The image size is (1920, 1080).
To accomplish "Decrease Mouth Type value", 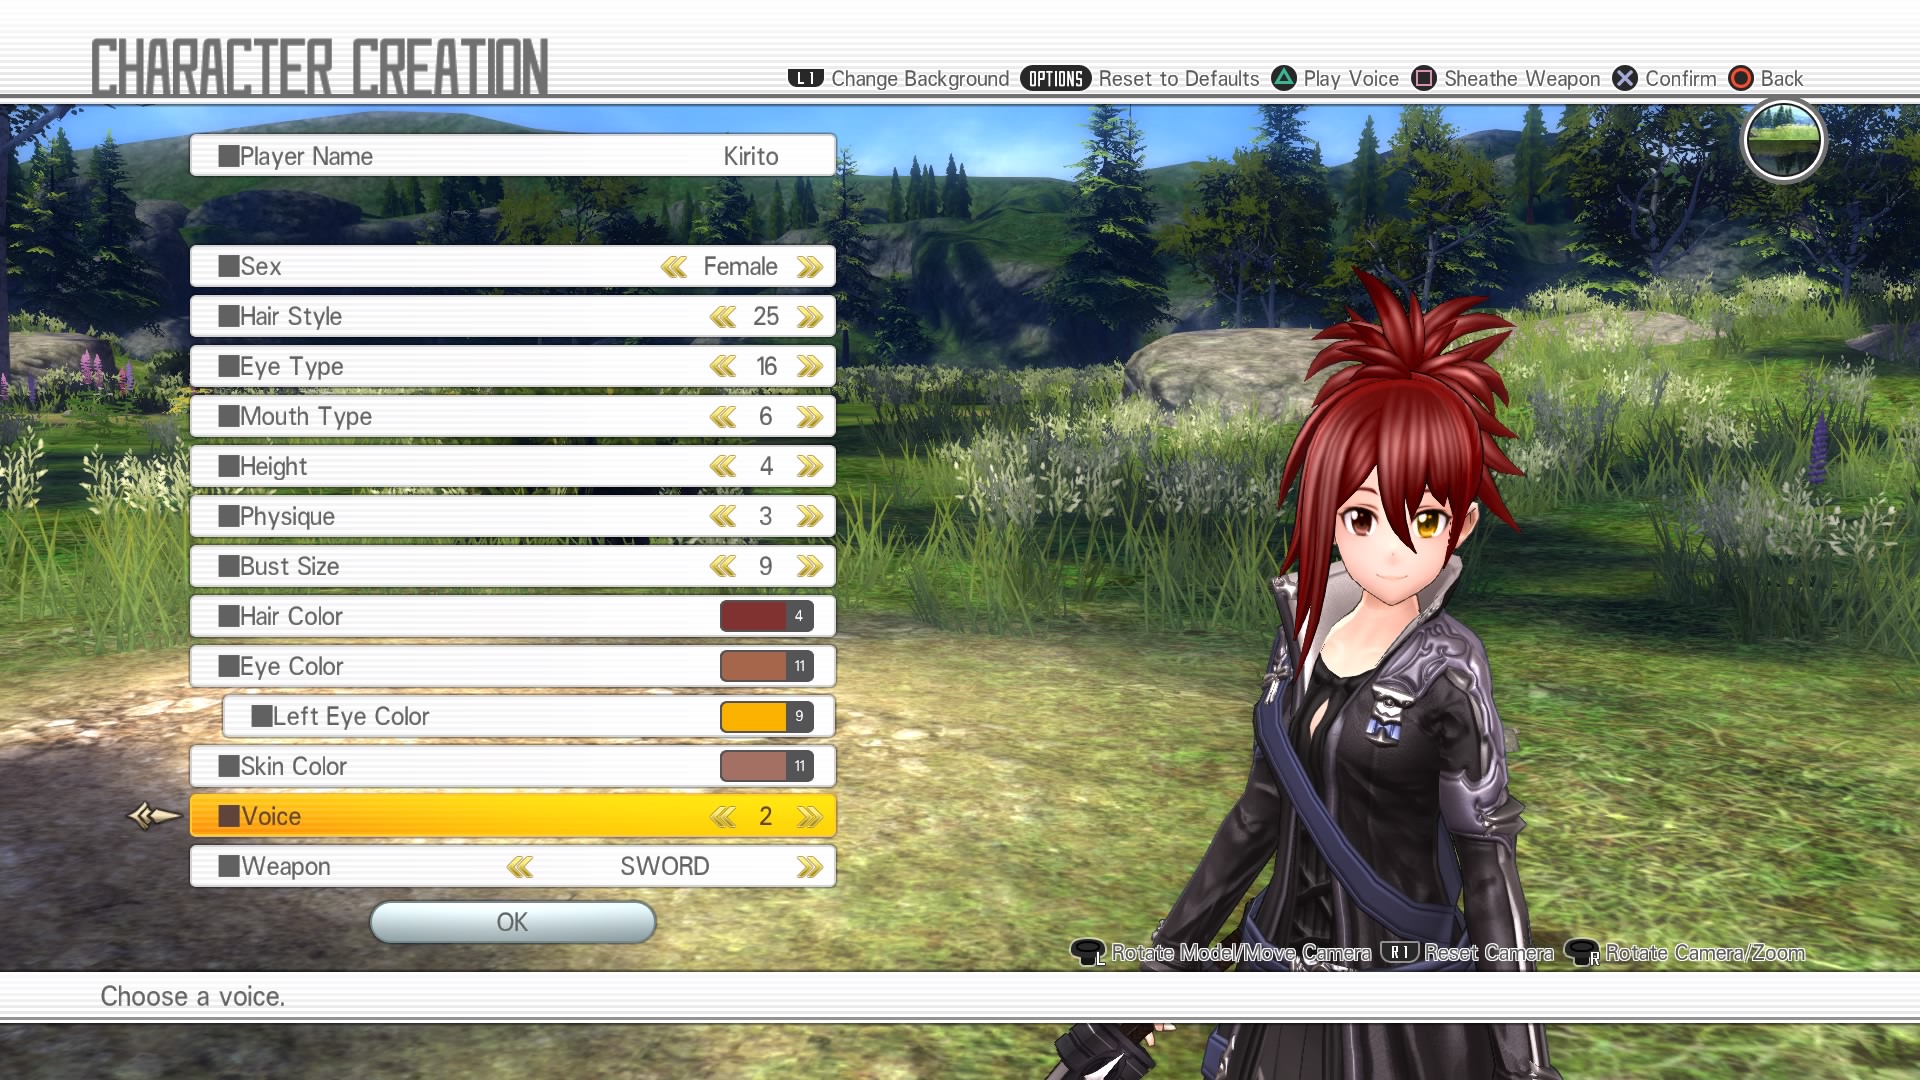I will coord(723,417).
